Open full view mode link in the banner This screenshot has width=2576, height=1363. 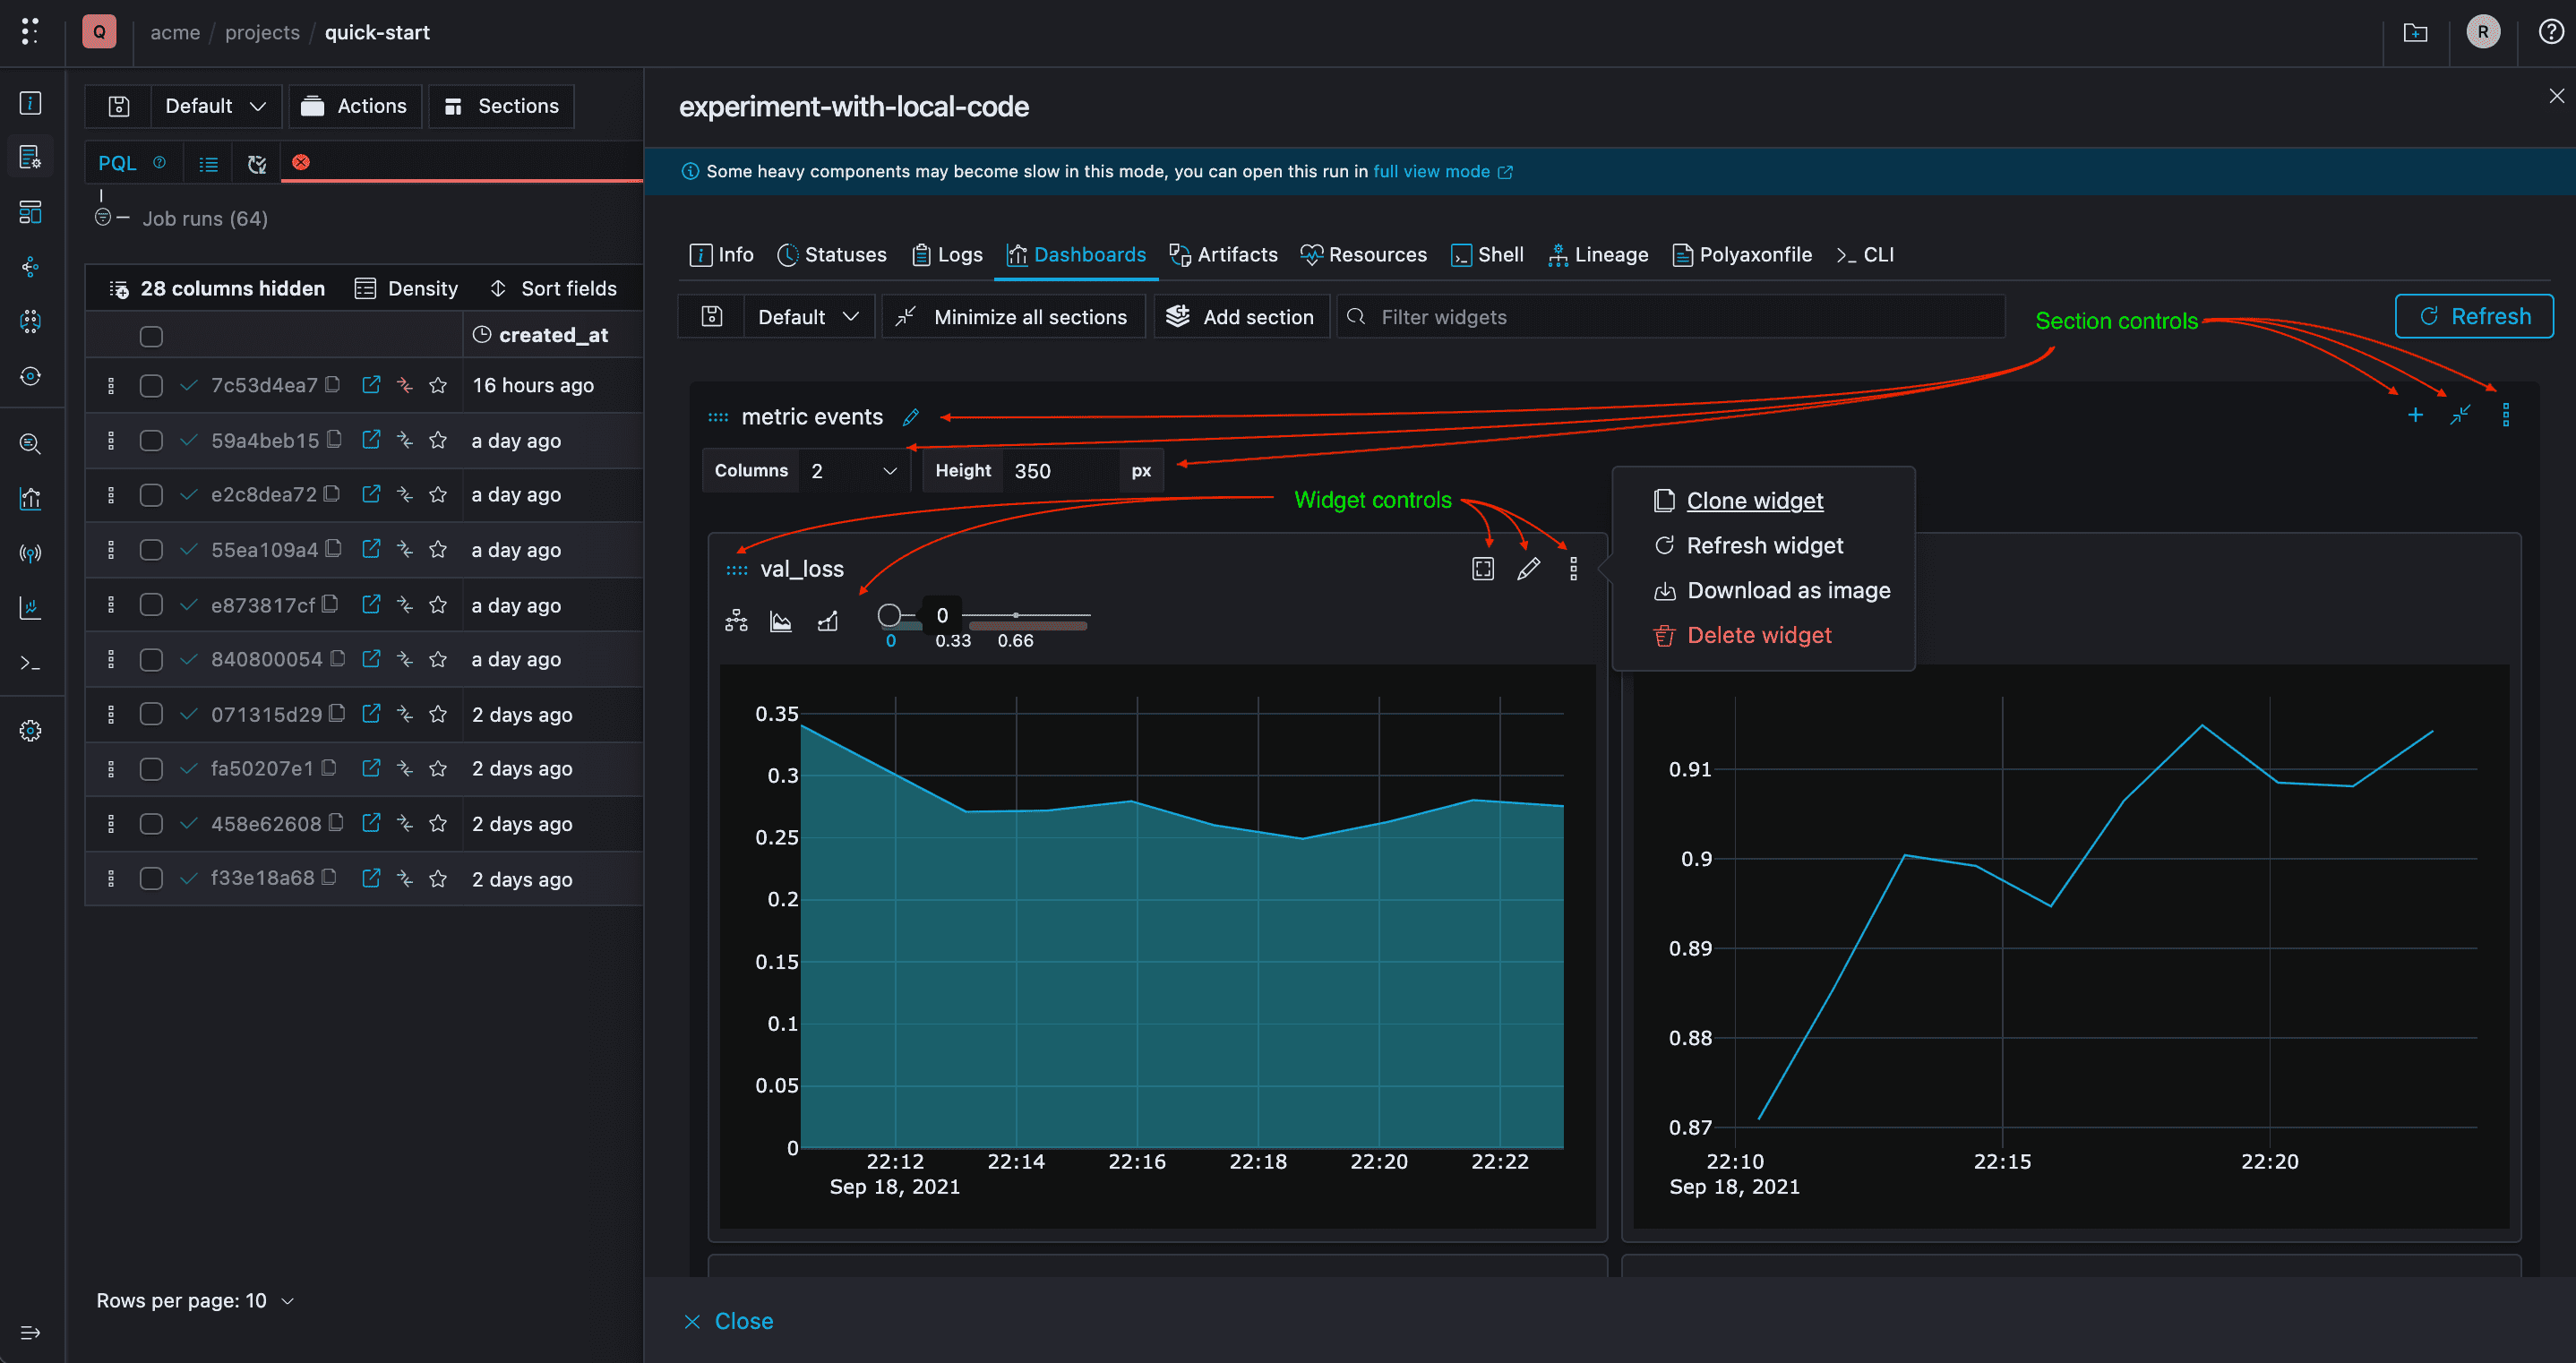click(x=1432, y=171)
